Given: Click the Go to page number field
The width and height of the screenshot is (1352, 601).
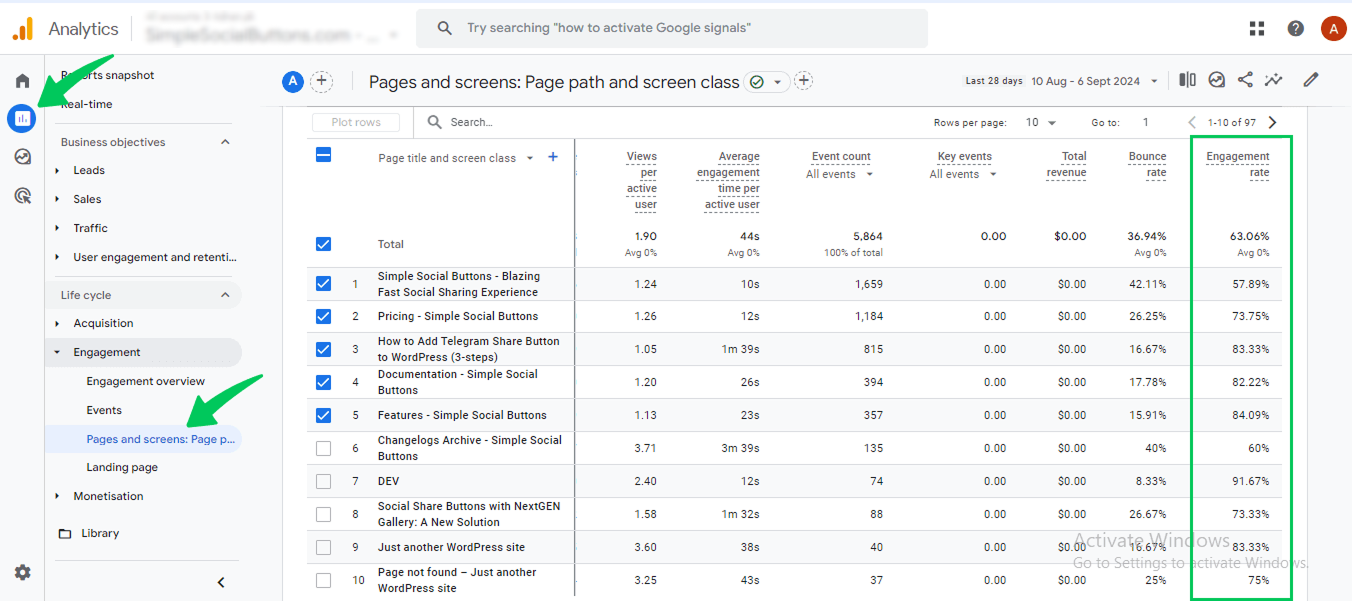Looking at the screenshot, I should (x=1146, y=122).
